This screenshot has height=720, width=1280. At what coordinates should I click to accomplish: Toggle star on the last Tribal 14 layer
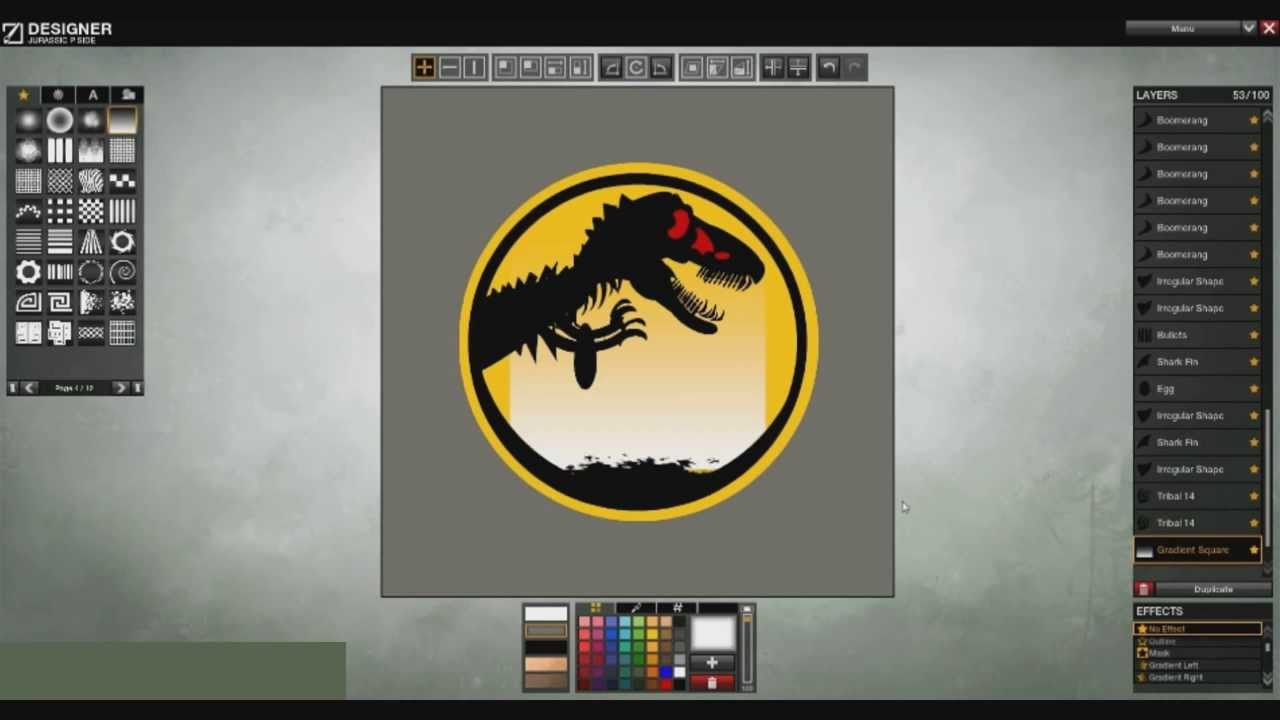click(1254, 523)
